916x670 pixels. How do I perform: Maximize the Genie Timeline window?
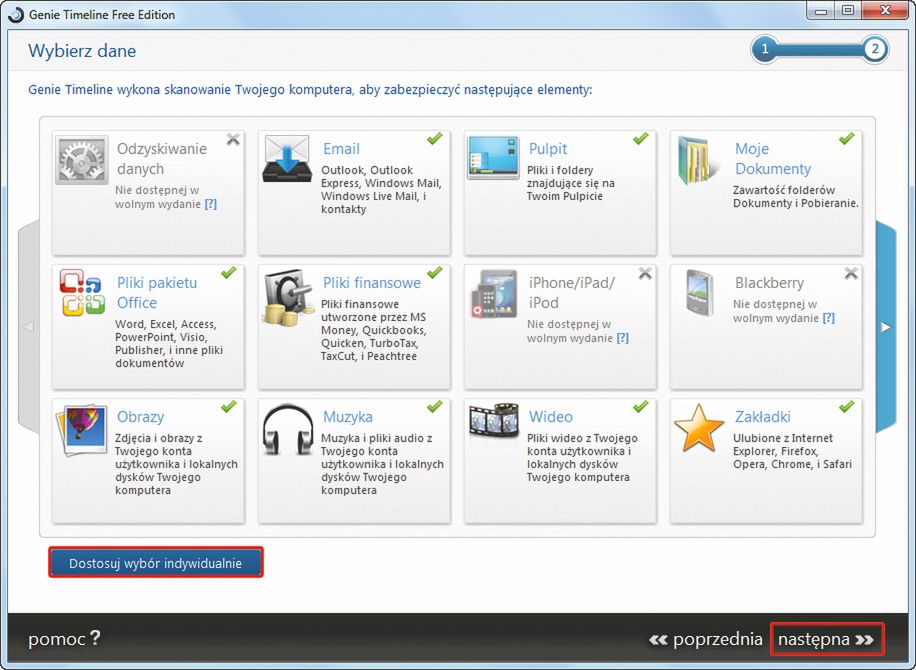848,11
